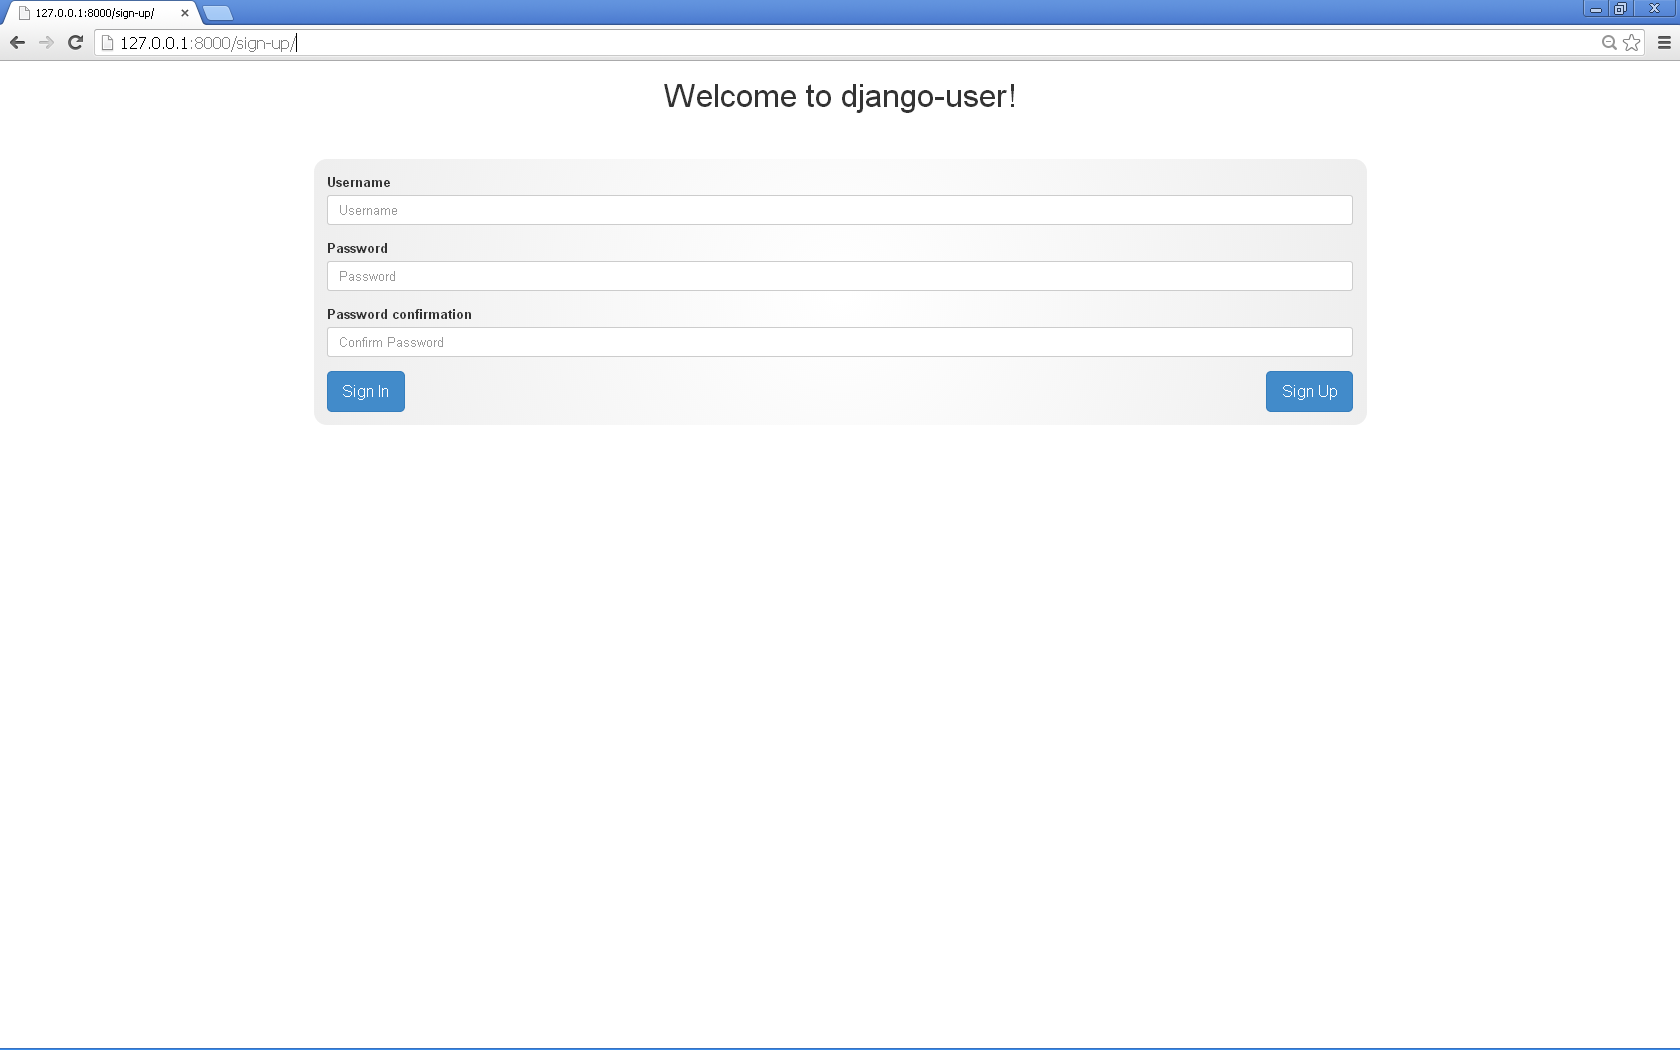Click the Sign In button
The height and width of the screenshot is (1050, 1680).
point(366,391)
